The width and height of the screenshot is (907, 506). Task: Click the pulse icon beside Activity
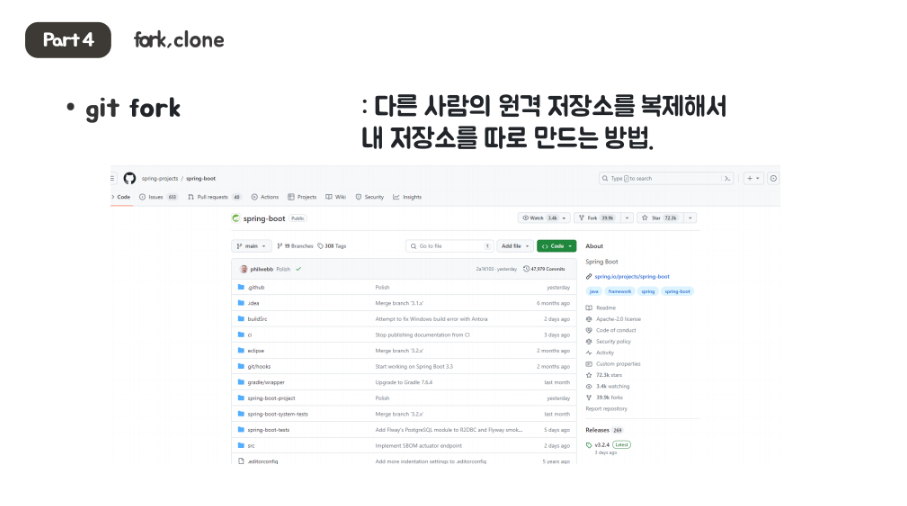589,353
